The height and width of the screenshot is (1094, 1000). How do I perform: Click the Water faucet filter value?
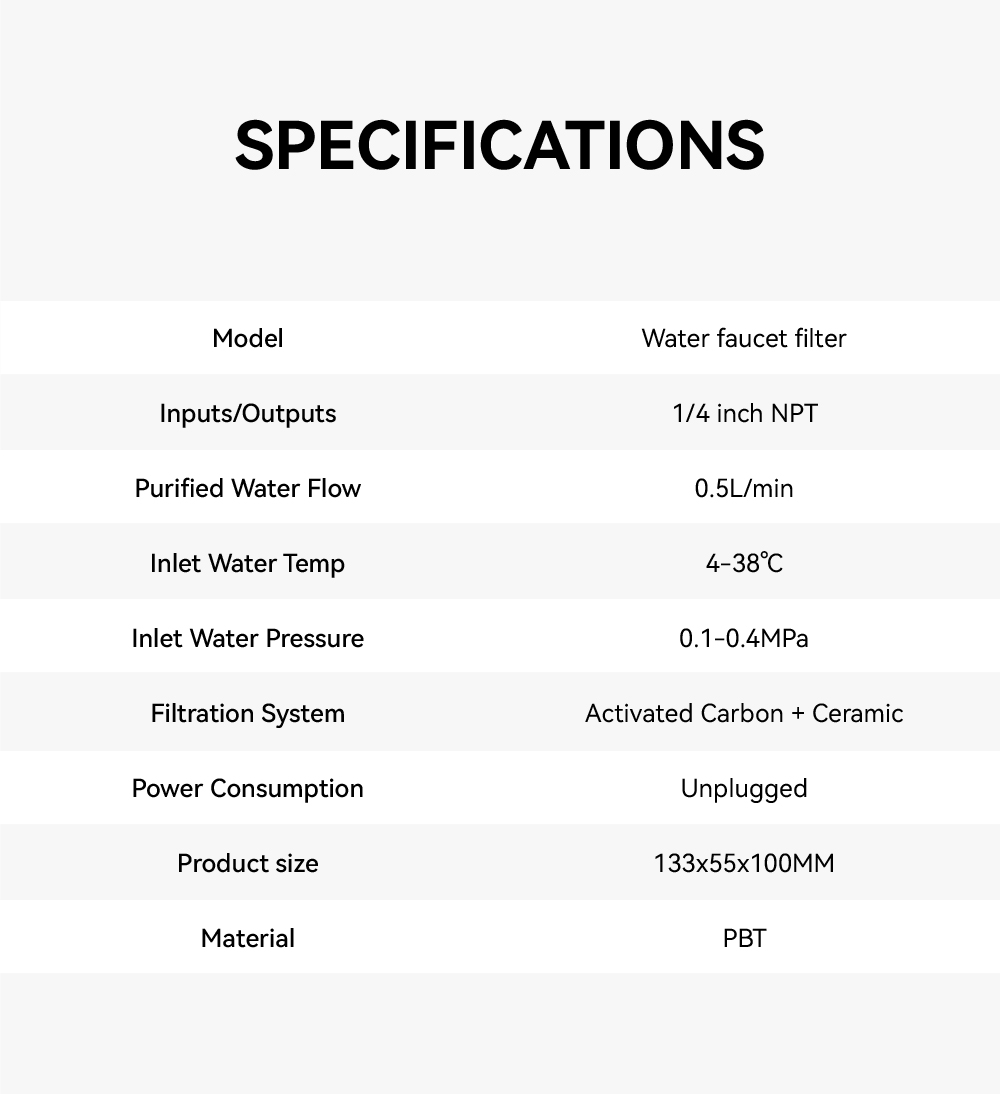(744, 338)
